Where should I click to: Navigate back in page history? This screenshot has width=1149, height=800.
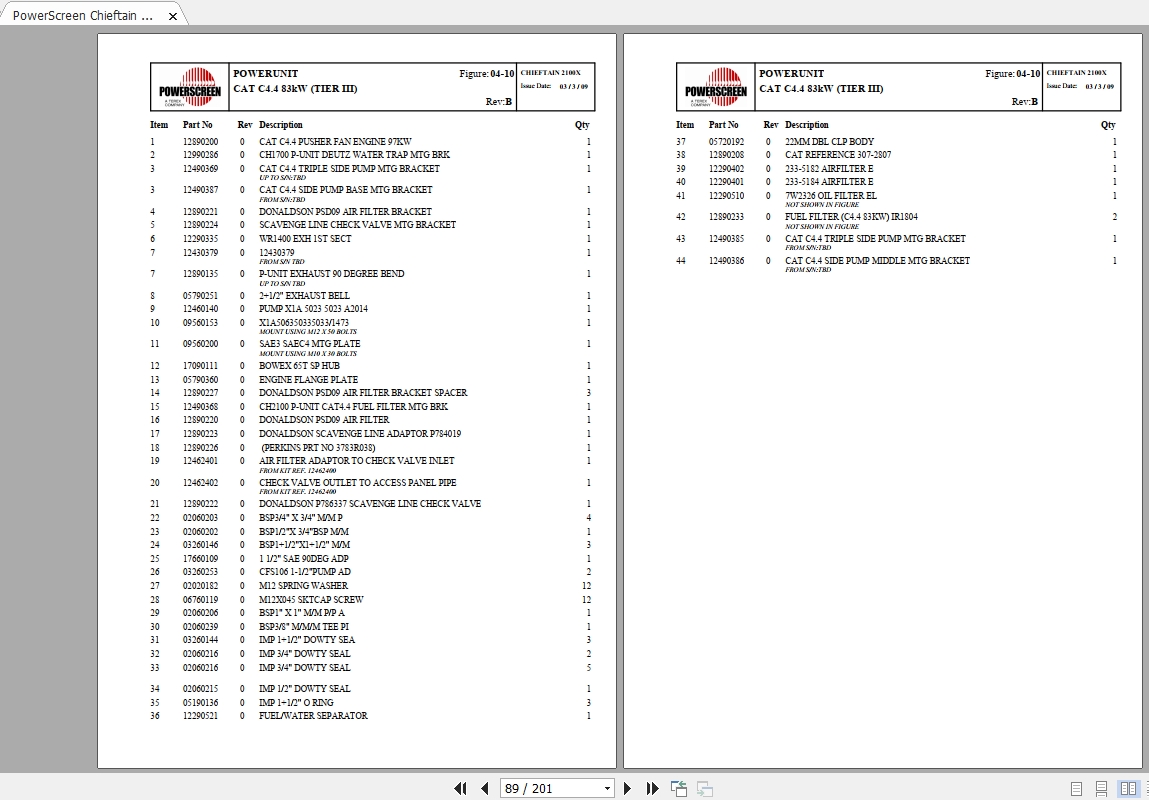pos(678,789)
